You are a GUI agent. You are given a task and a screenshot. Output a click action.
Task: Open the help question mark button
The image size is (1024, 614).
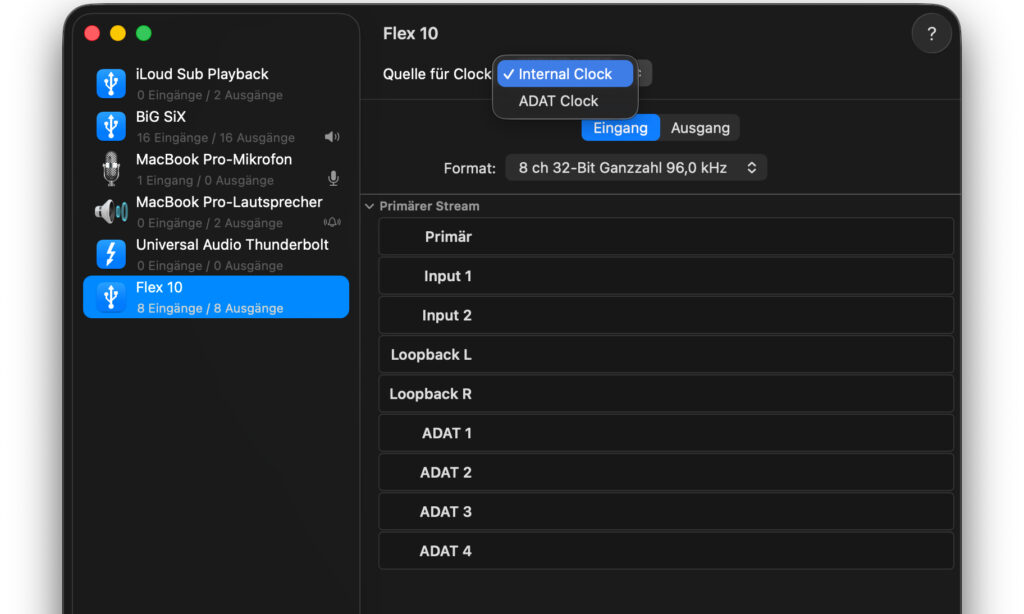pos(931,33)
